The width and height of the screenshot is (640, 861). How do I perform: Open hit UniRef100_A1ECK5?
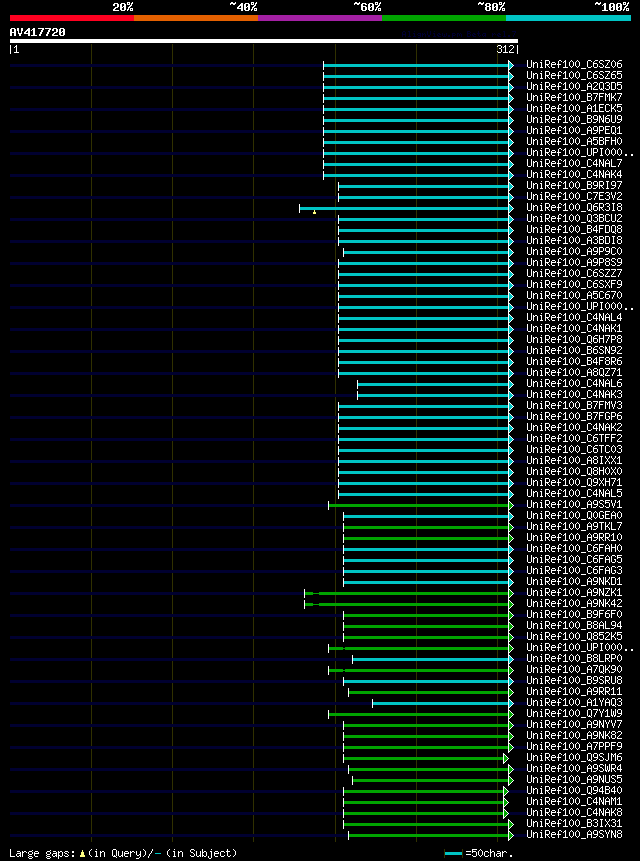click(574, 109)
